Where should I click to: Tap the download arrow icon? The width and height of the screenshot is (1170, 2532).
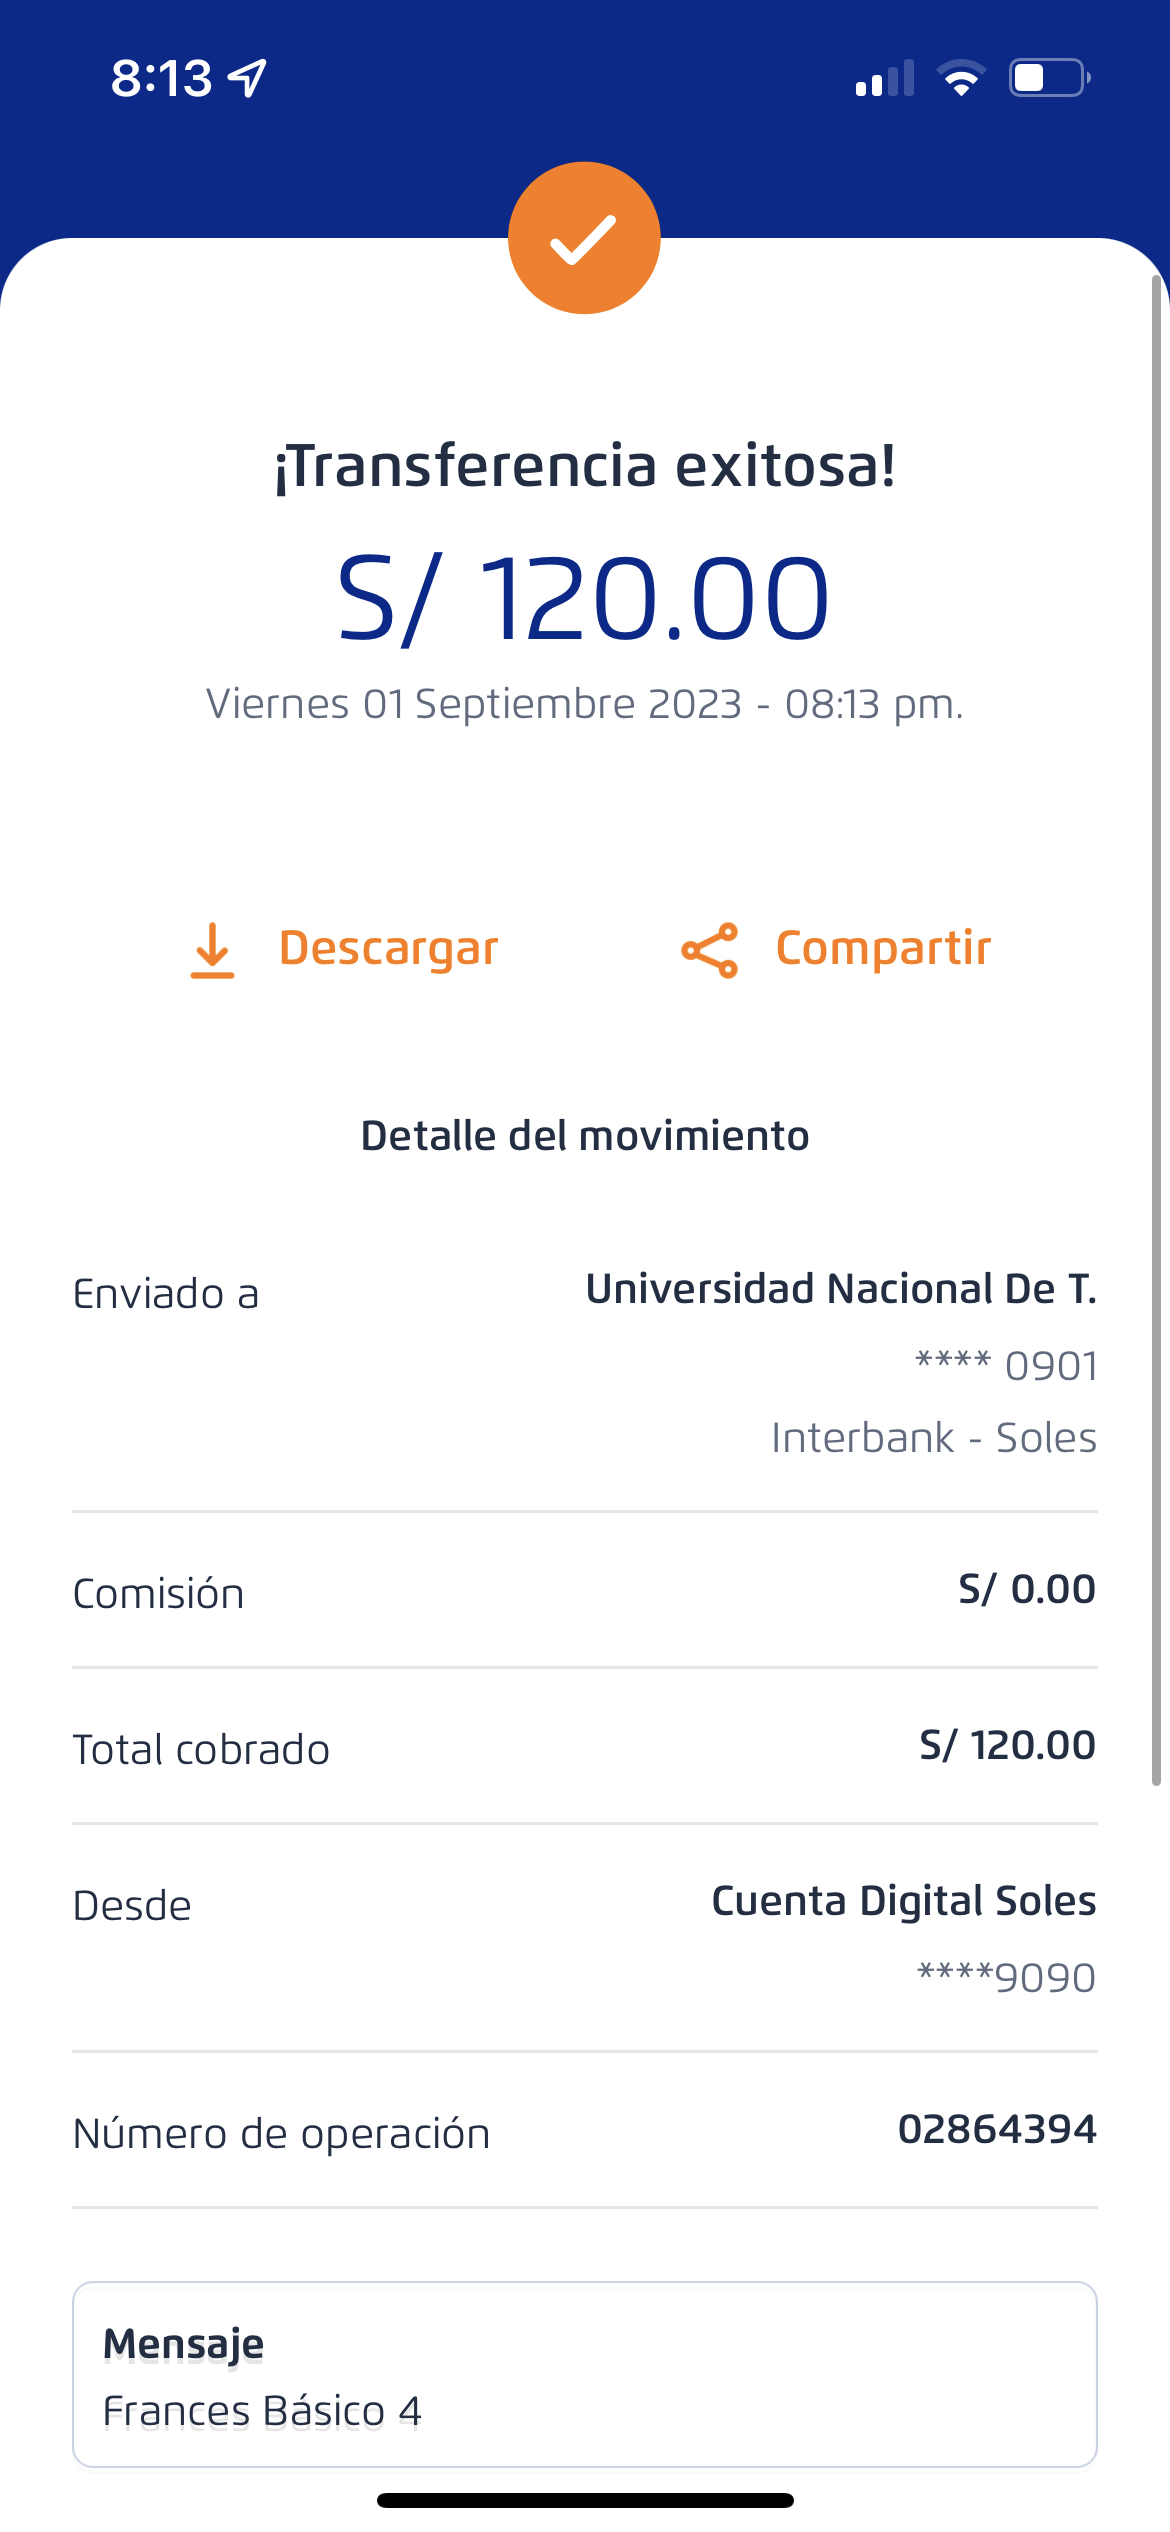pos(212,950)
